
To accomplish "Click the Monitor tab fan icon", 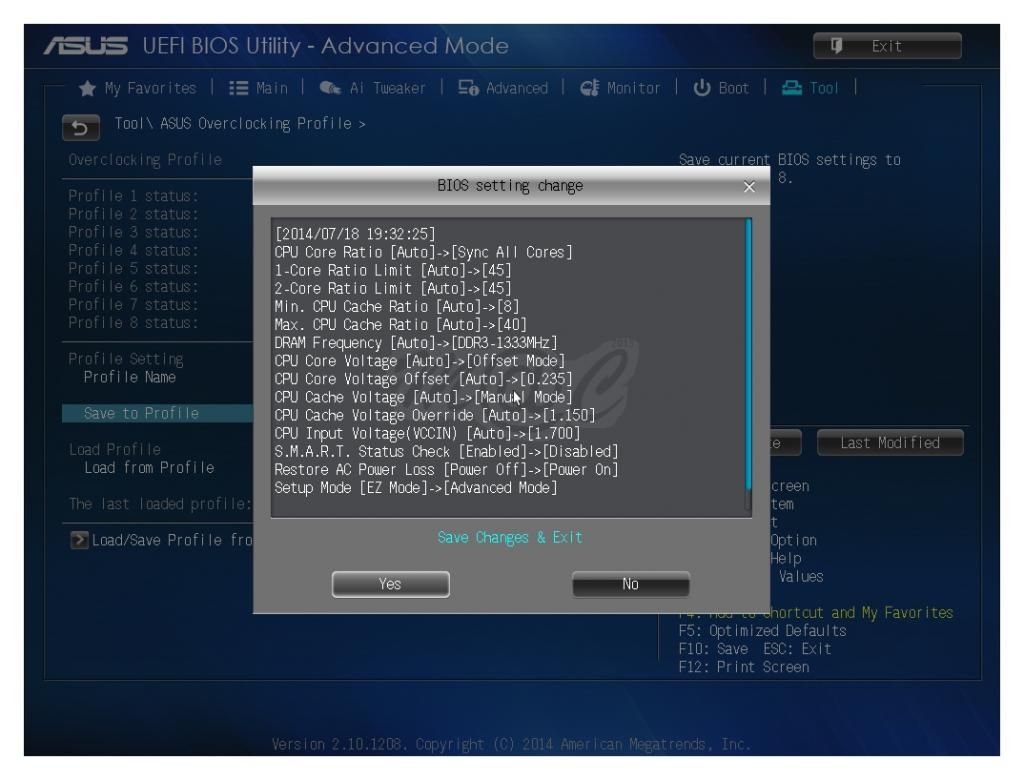I will pyautogui.click(x=590, y=88).
